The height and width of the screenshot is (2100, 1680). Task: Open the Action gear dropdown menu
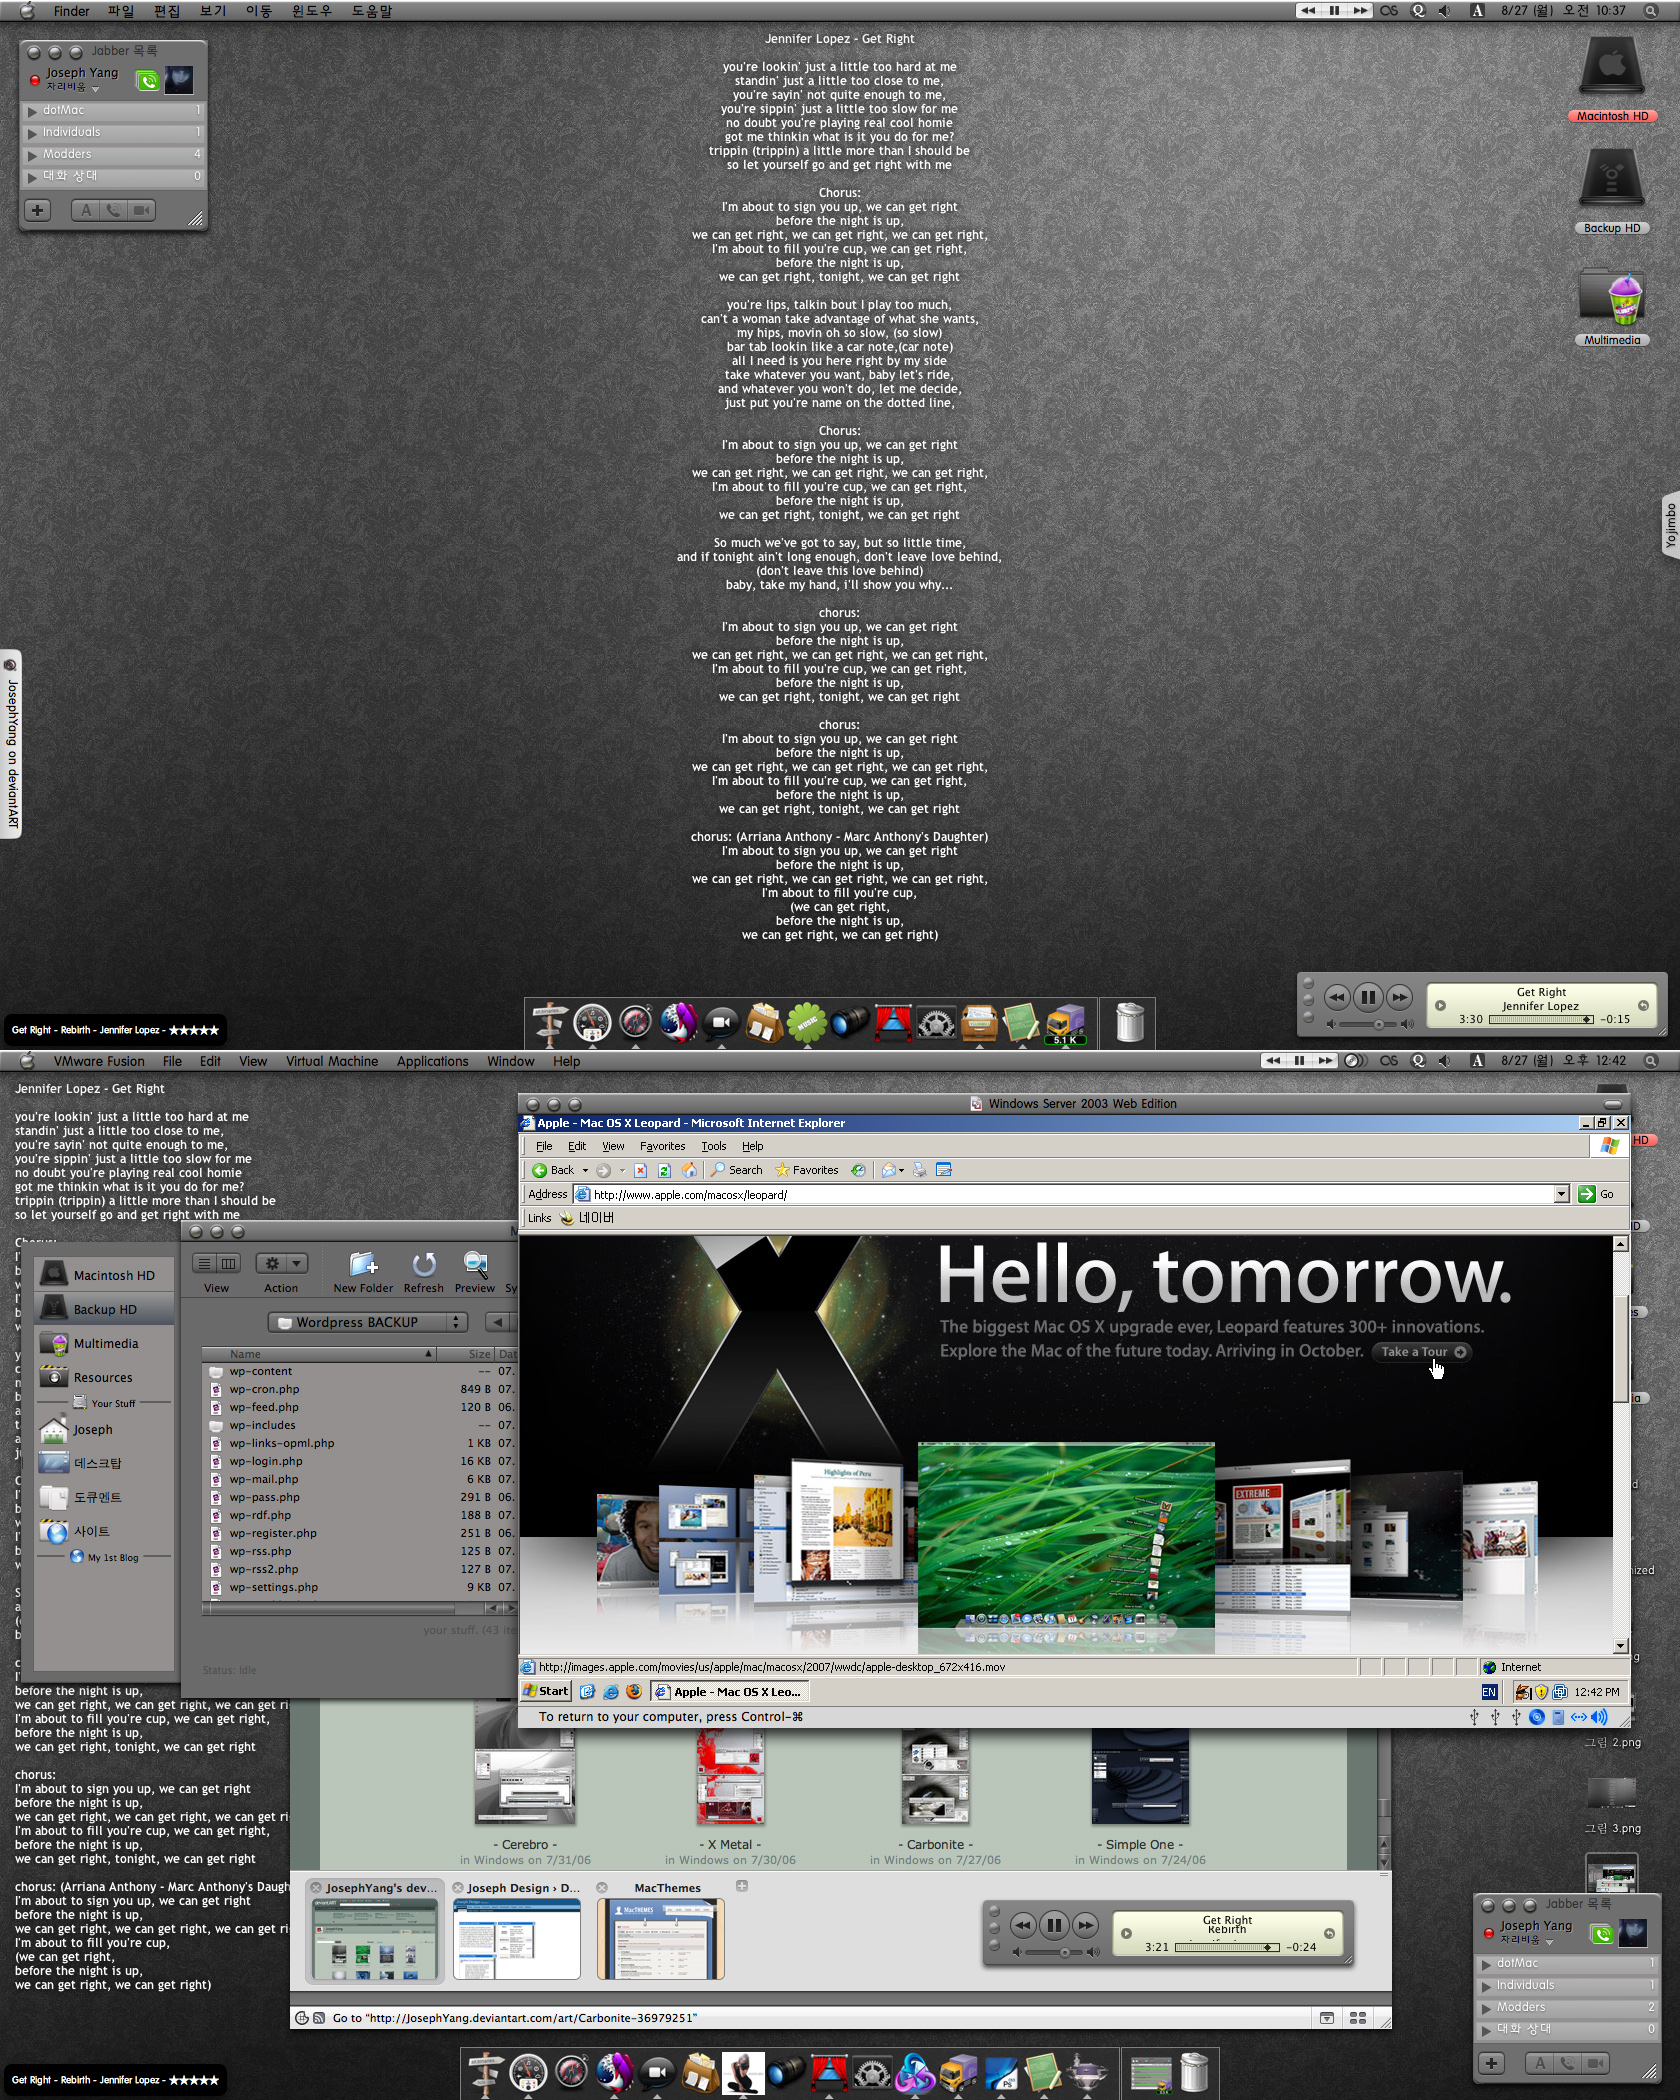[x=281, y=1264]
